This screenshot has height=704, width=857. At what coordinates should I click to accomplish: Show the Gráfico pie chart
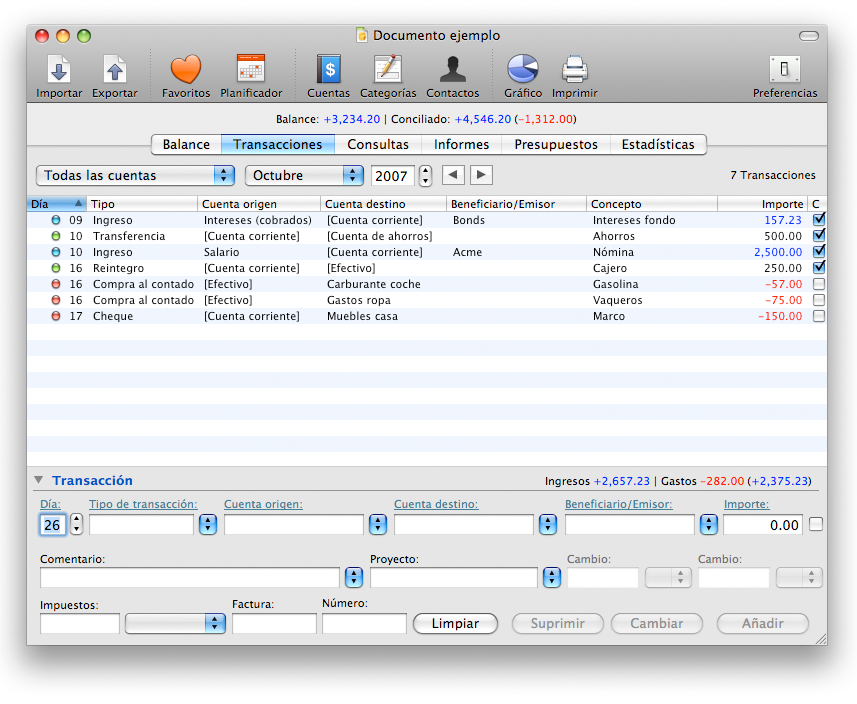522,70
